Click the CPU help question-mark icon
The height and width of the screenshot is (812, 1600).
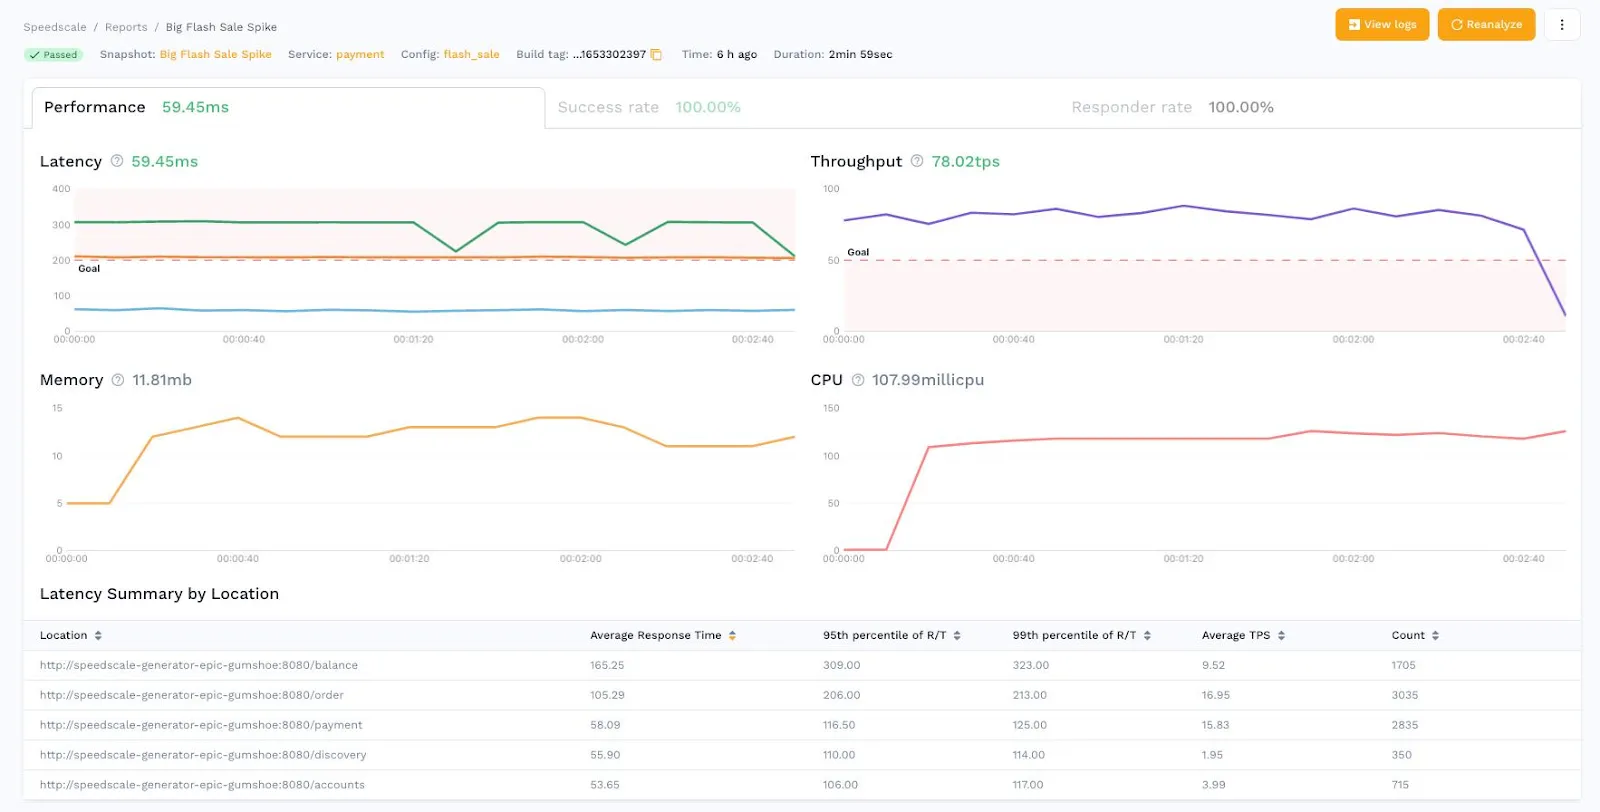pyautogui.click(x=858, y=380)
